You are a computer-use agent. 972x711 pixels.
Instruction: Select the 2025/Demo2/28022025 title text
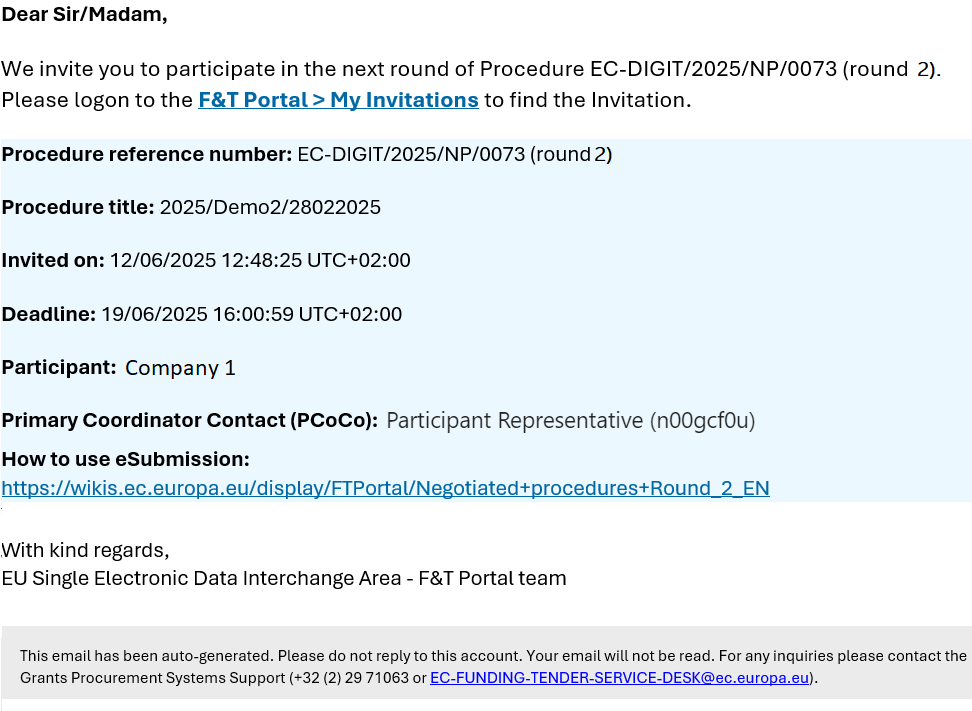tap(270, 207)
